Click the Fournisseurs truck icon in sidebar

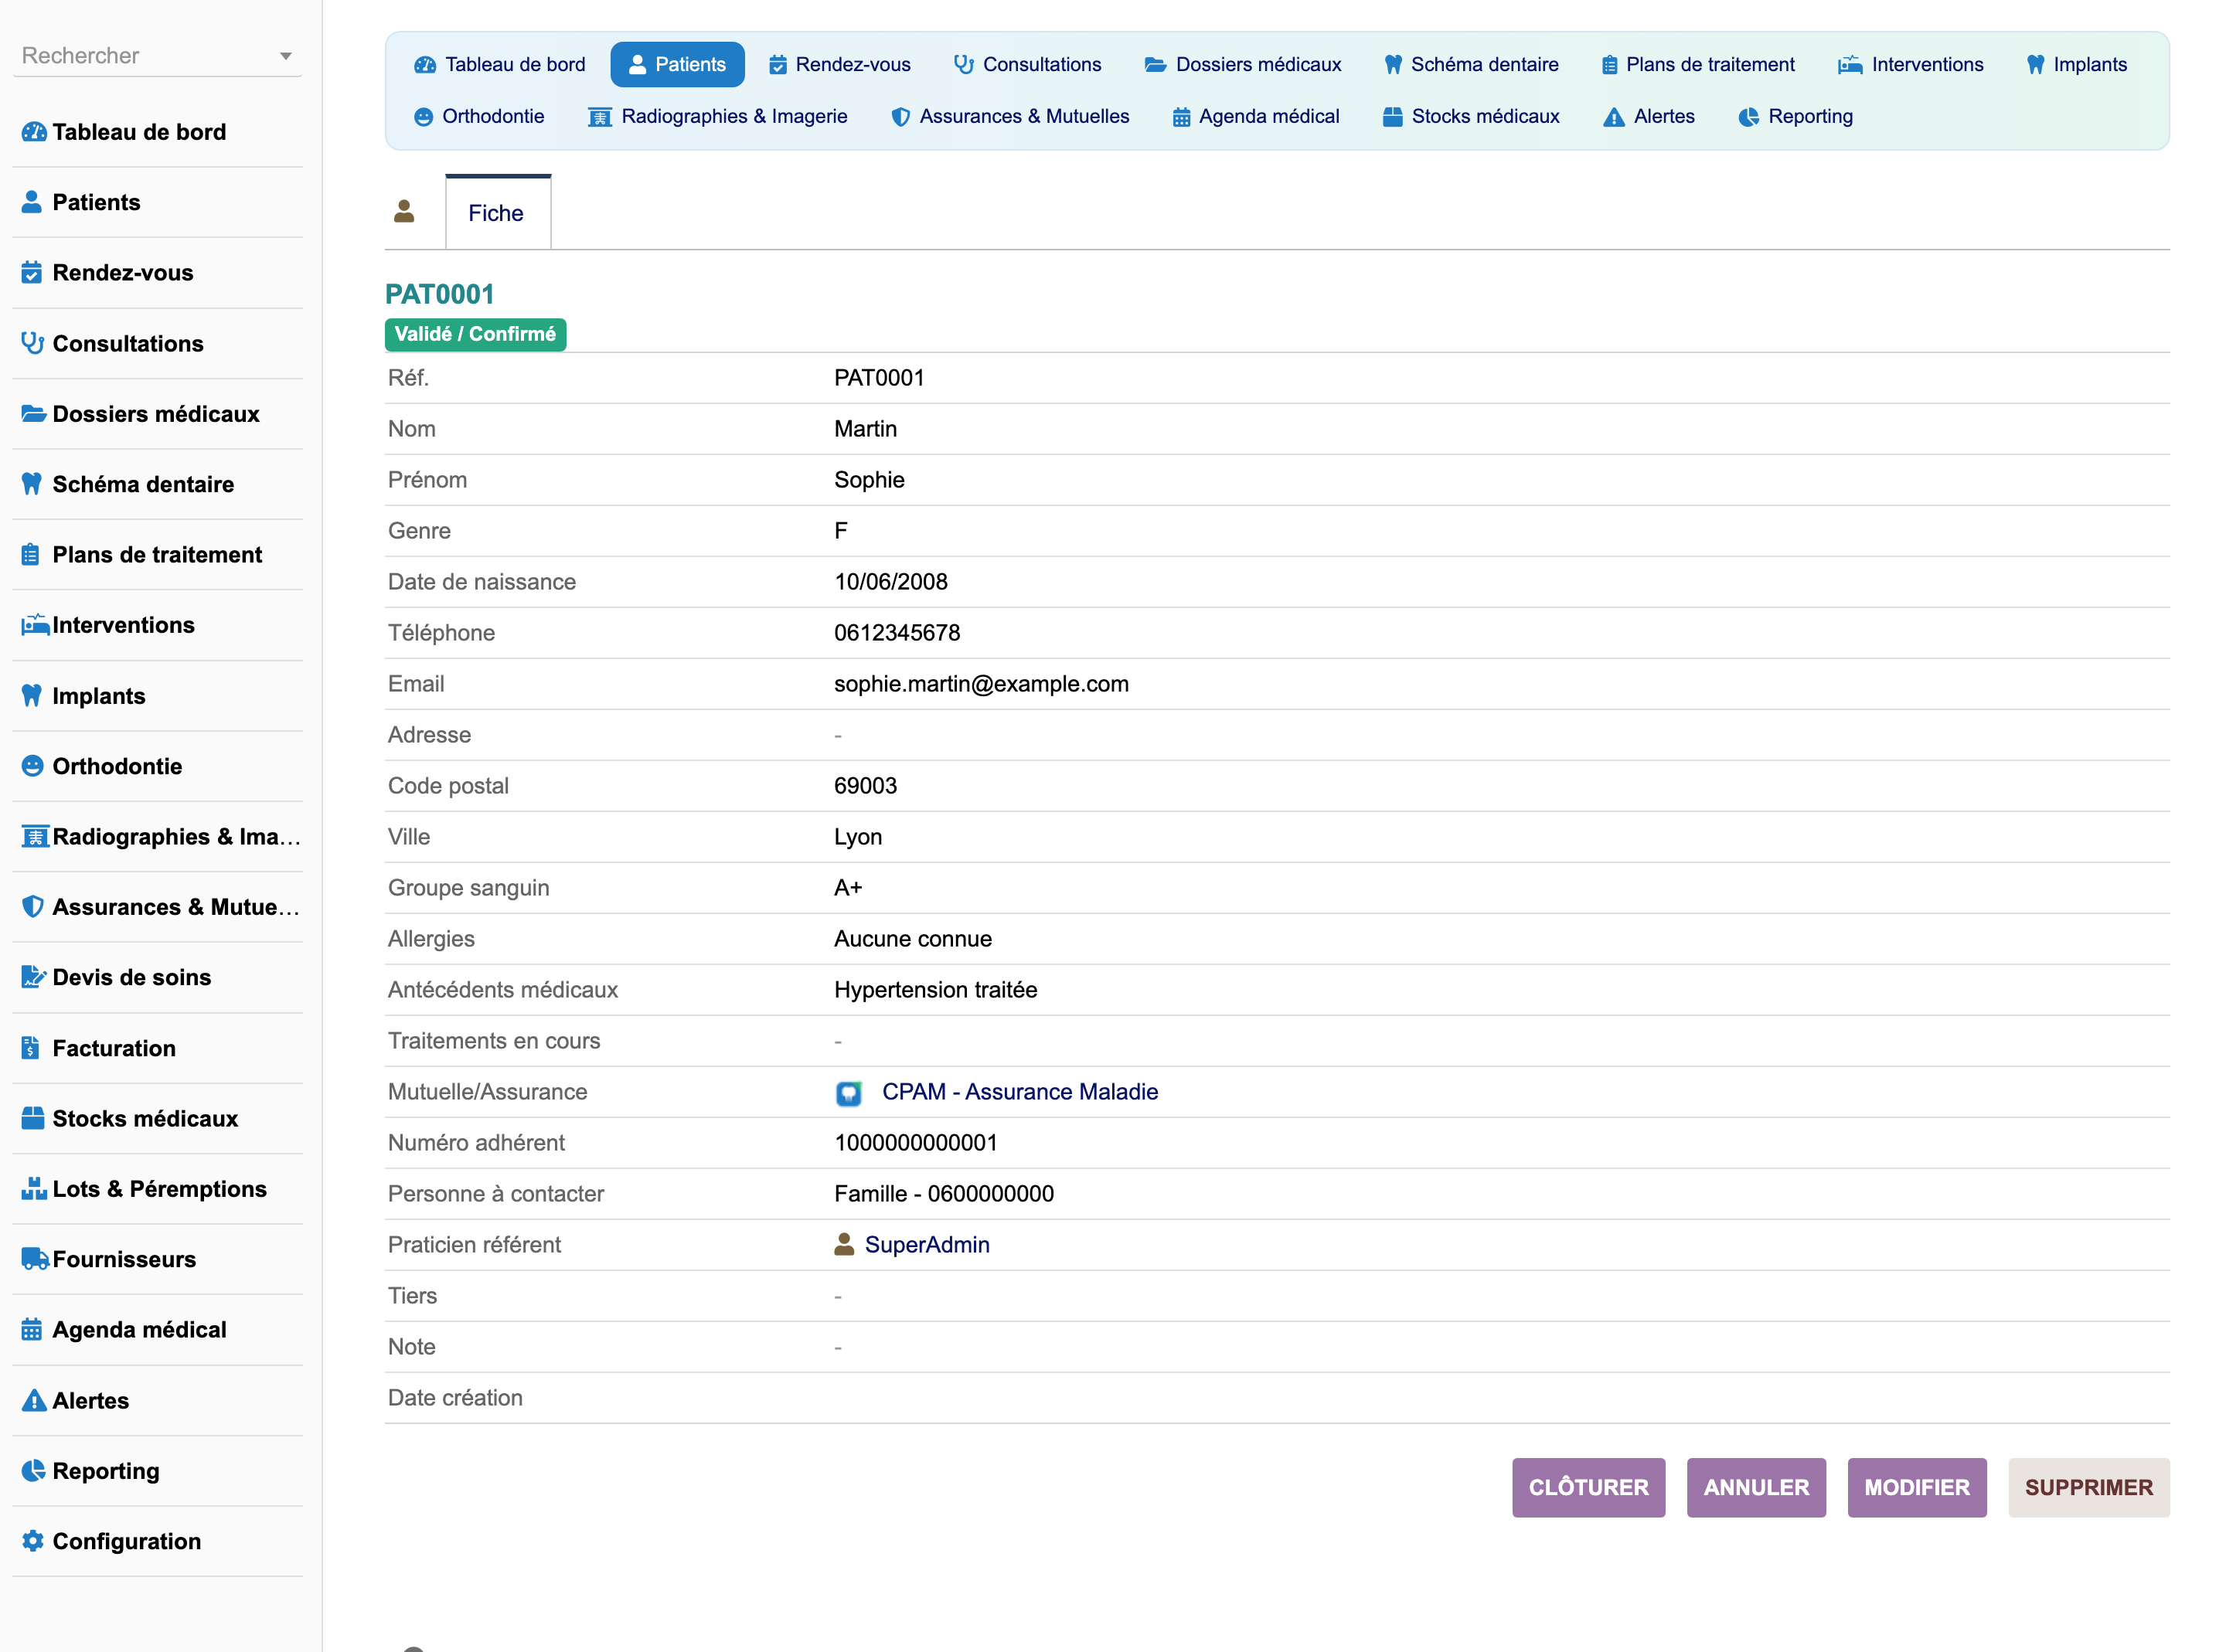[x=35, y=1259]
